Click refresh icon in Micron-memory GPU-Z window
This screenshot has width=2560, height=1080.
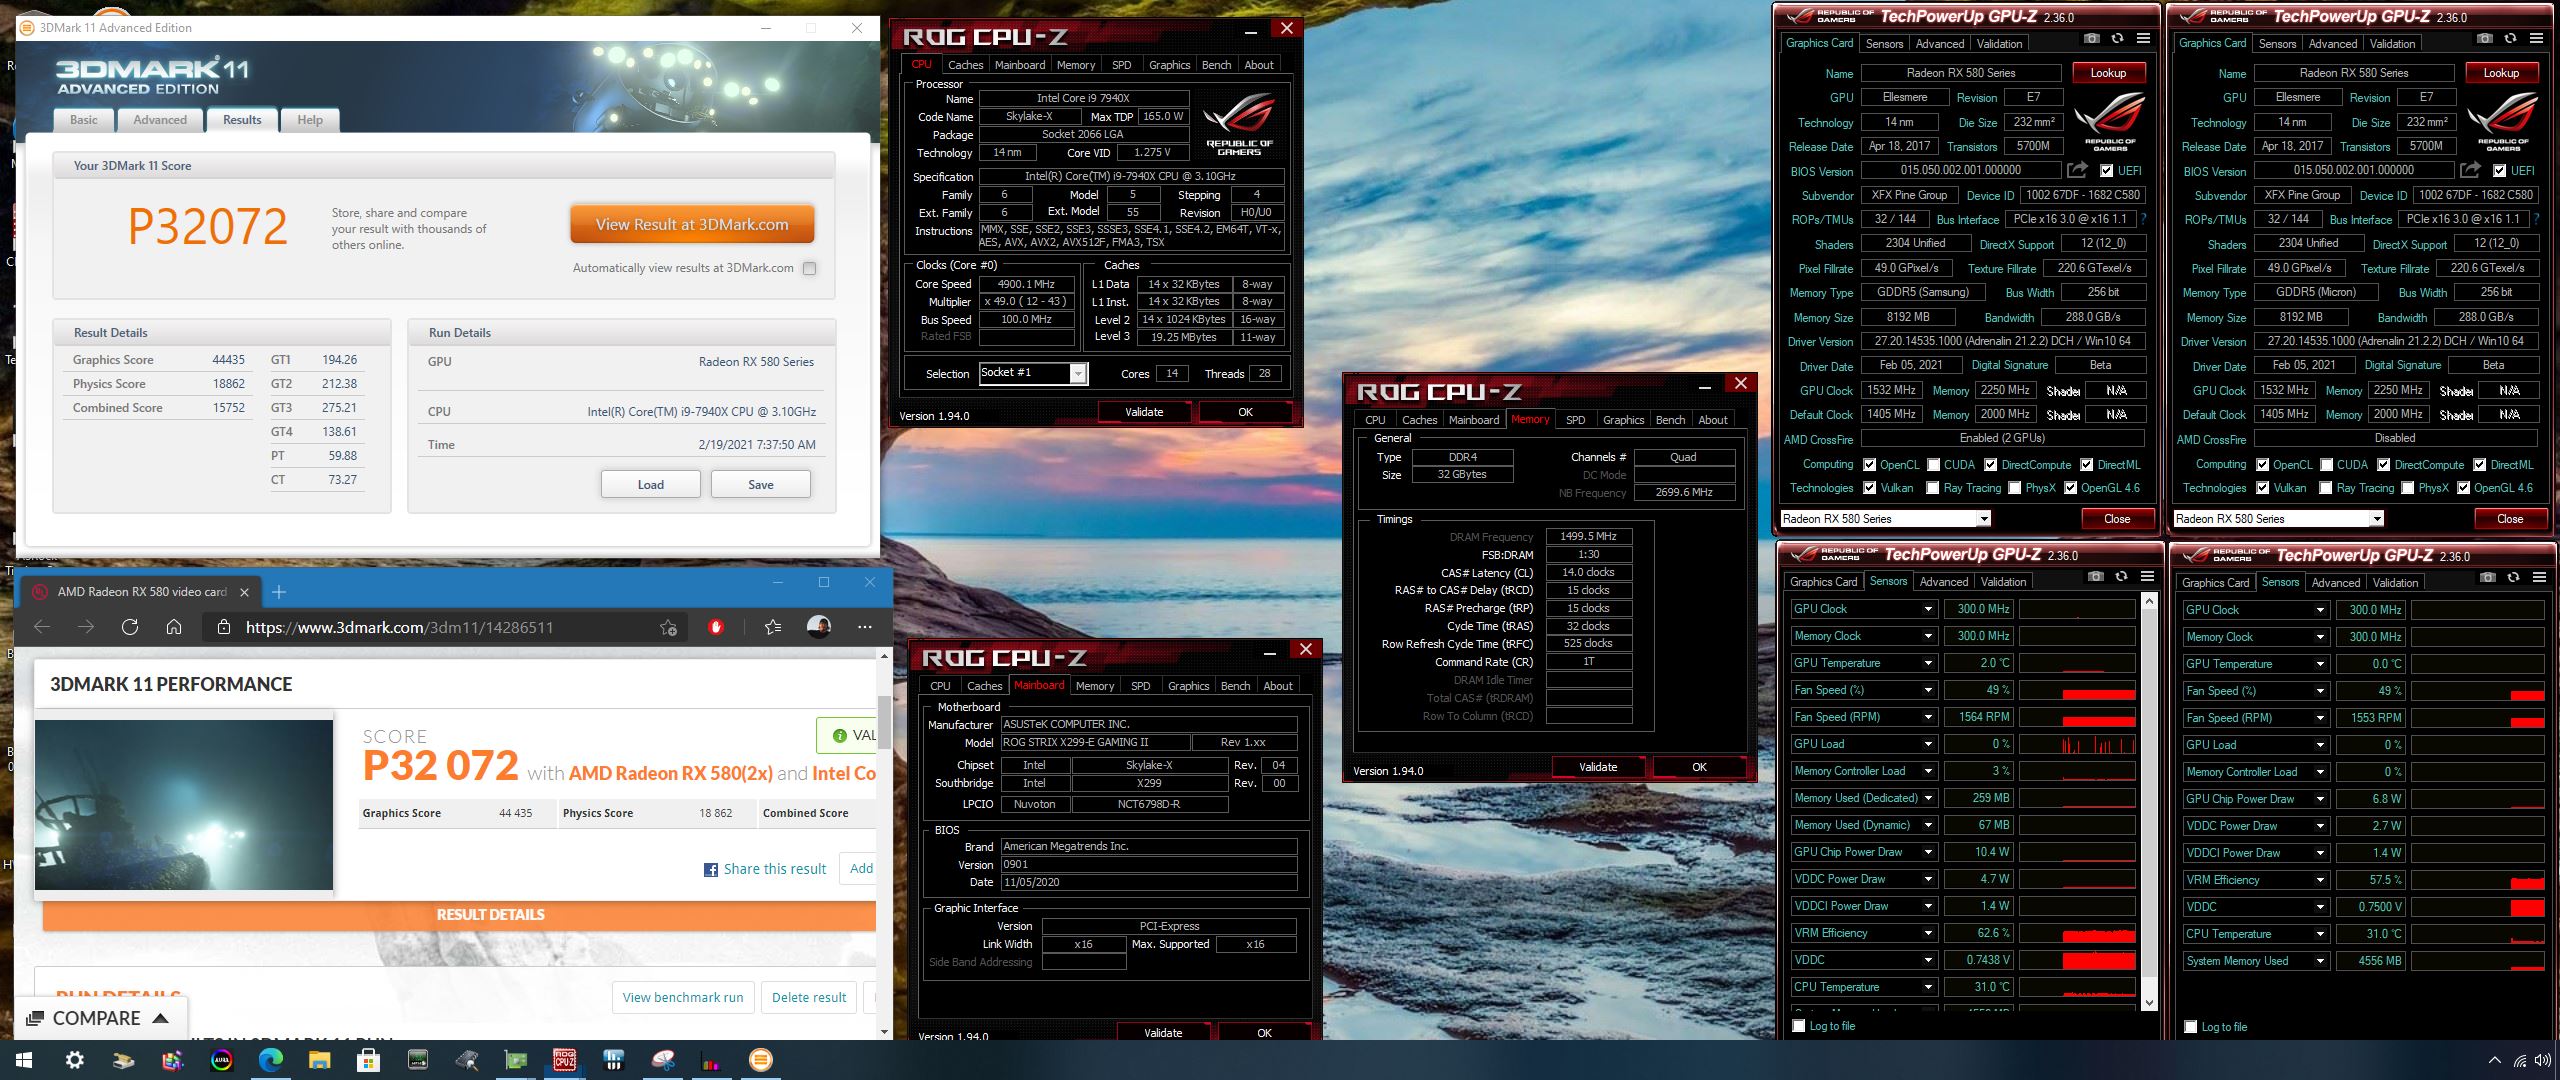coord(2510,39)
